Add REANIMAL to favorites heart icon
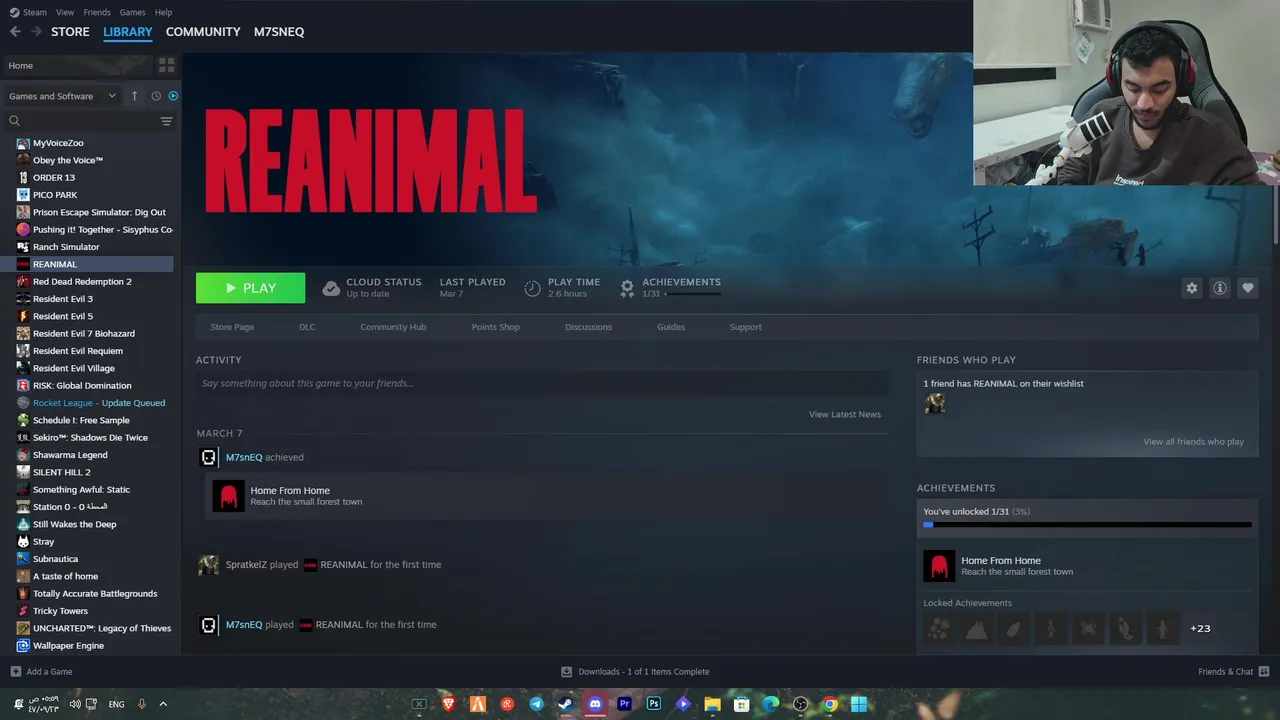 [x=1248, y=288]
